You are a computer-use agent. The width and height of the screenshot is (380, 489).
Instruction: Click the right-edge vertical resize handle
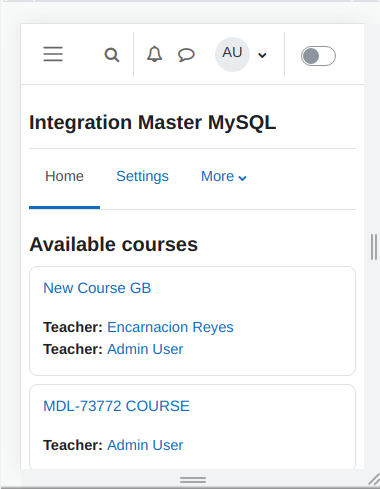374,247
